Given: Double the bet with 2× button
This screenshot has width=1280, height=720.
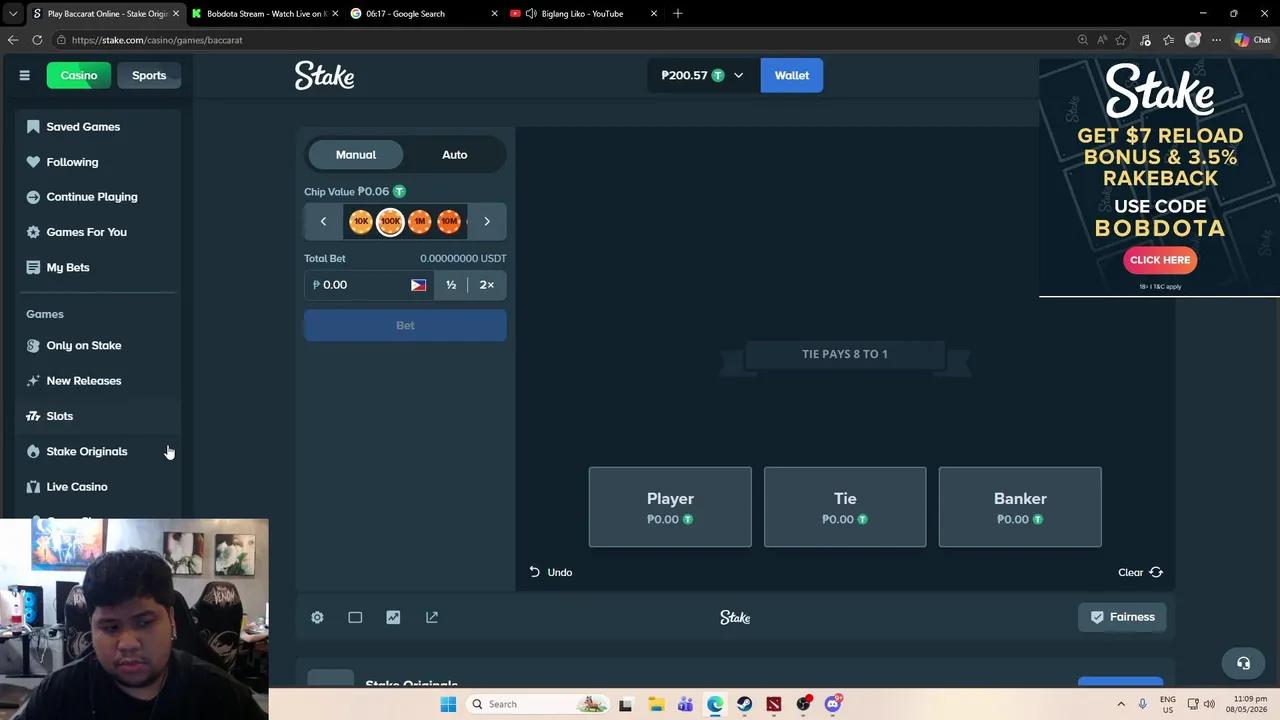Looking at the screenshot, I should [x=487, y=285].
